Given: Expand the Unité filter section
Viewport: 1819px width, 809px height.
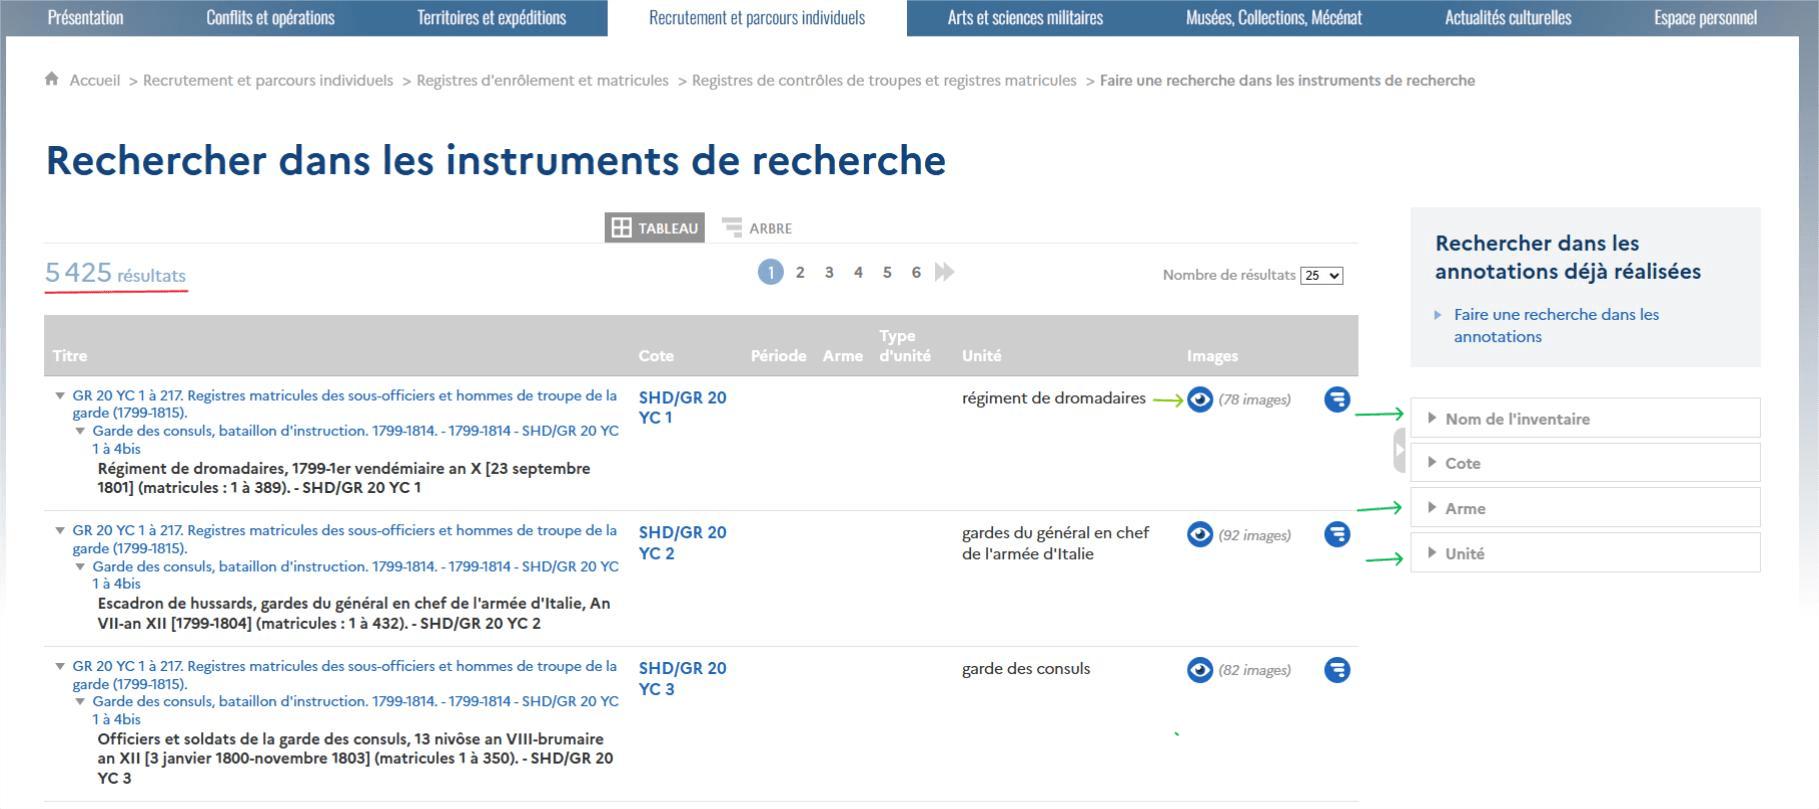Looking at the screenshot, I should point(1464,553).
